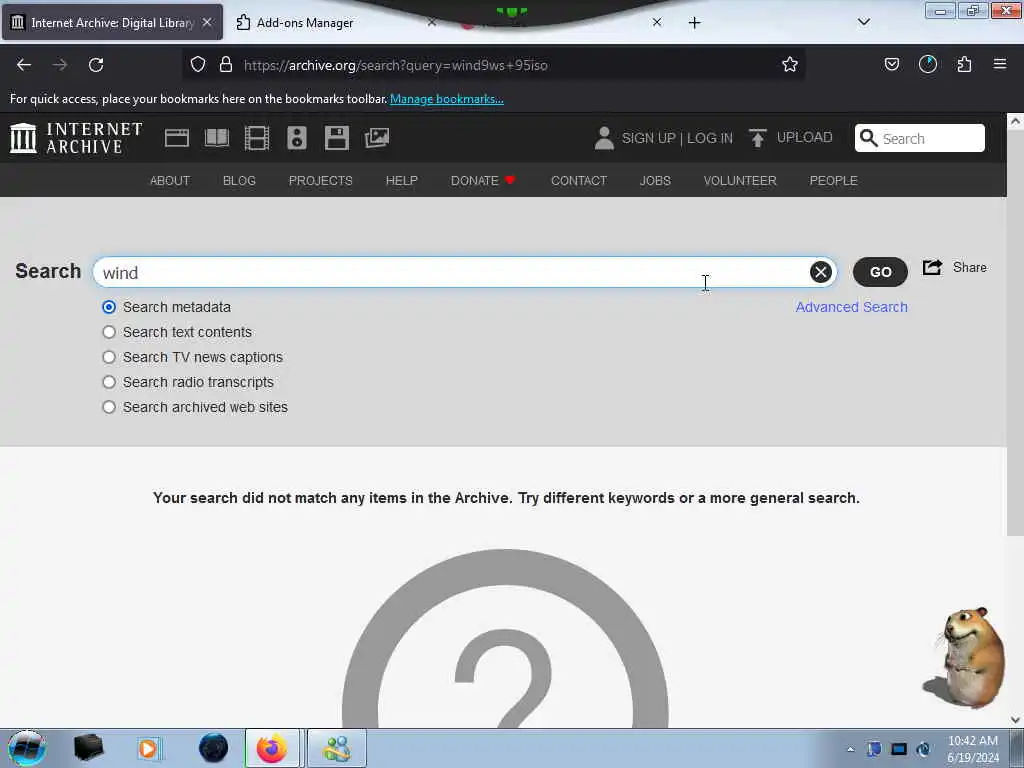Open the Texts book icon
Viewport: 1024px width, 768px height.
coord(217,138)
